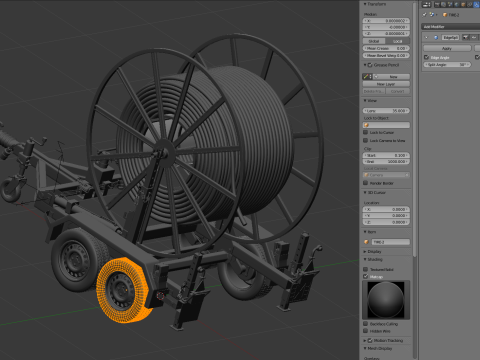Edit 3D Cursor Y location

386,216
